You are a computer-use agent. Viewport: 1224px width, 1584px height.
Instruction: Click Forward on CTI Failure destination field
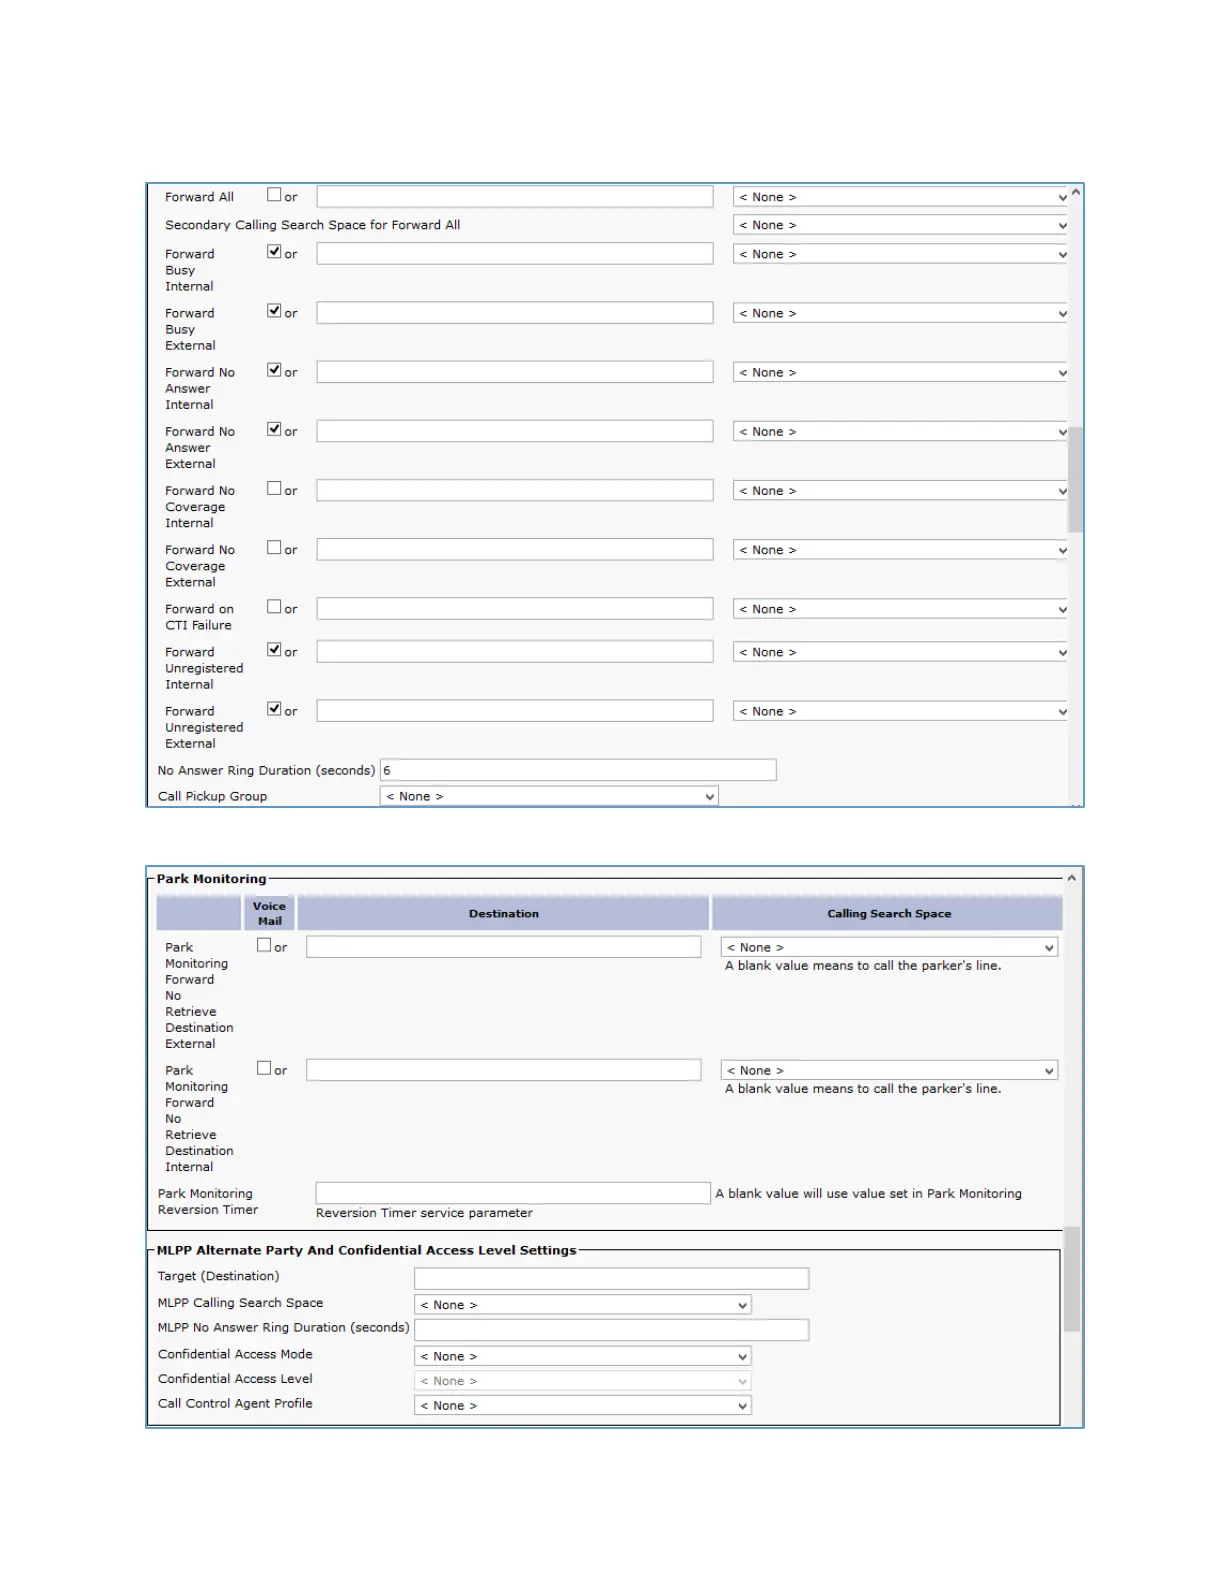pyautogui.click(x=515, y=608)
